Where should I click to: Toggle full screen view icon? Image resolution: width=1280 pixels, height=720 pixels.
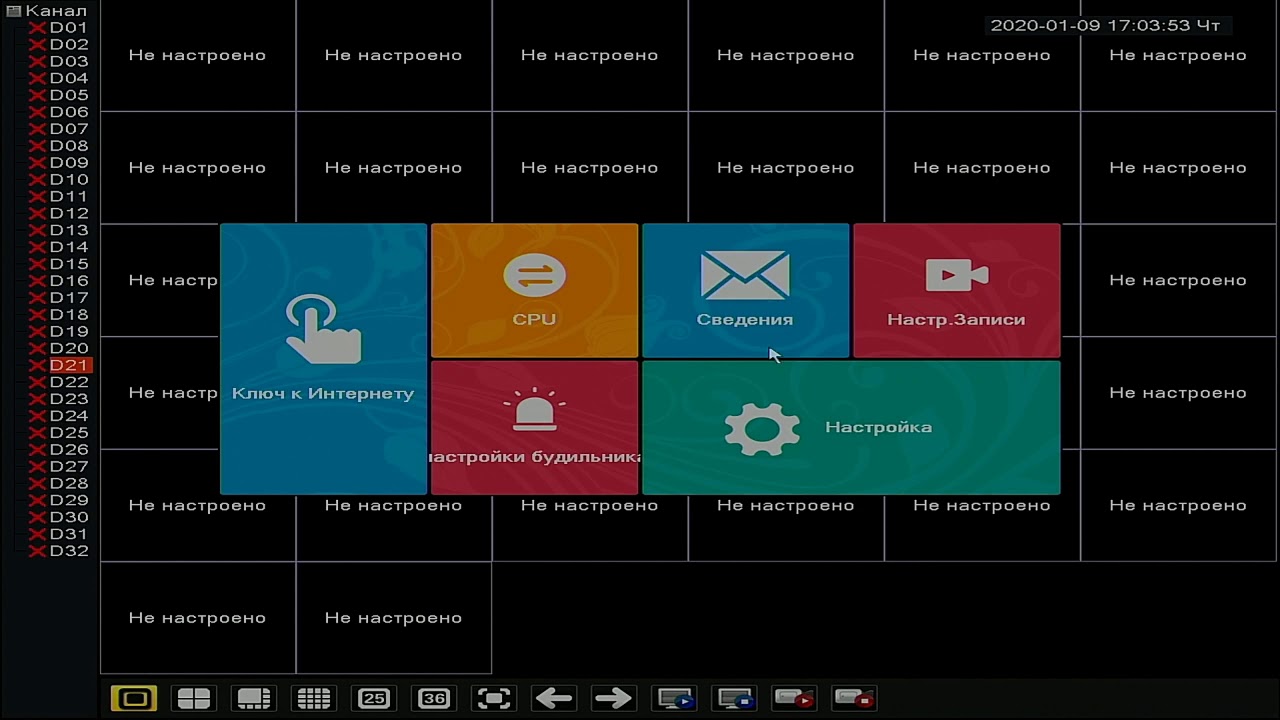tap(494, 698)
